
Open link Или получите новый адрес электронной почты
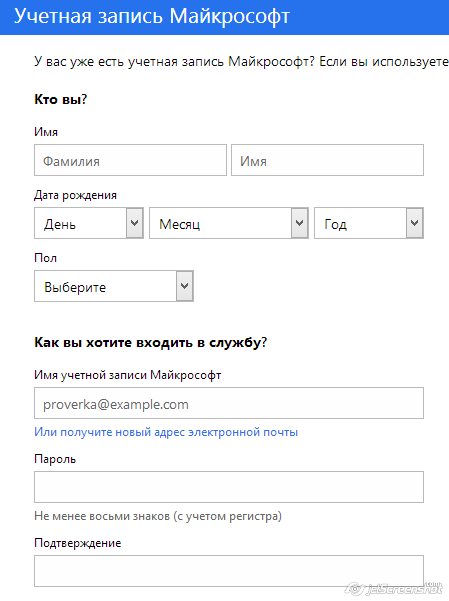click(166, 432)
